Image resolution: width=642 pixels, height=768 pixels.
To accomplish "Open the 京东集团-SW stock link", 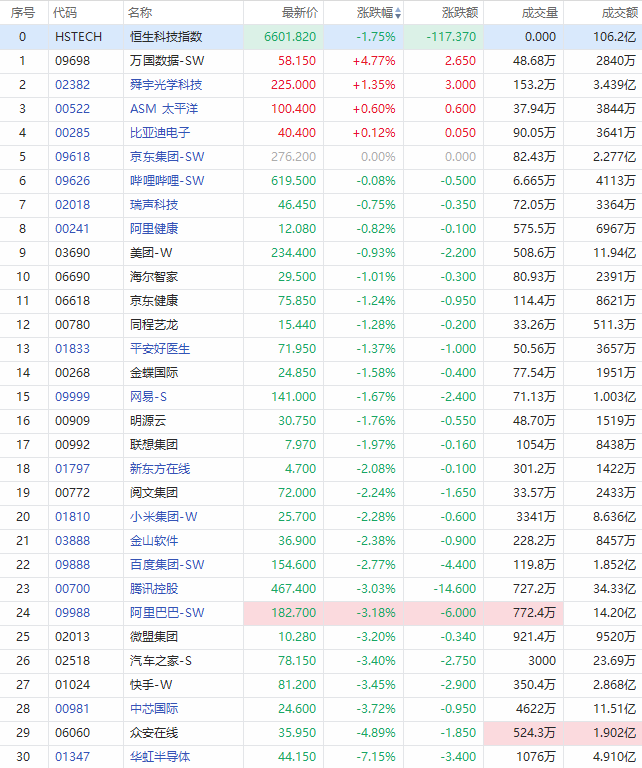I will click(167, 157).
